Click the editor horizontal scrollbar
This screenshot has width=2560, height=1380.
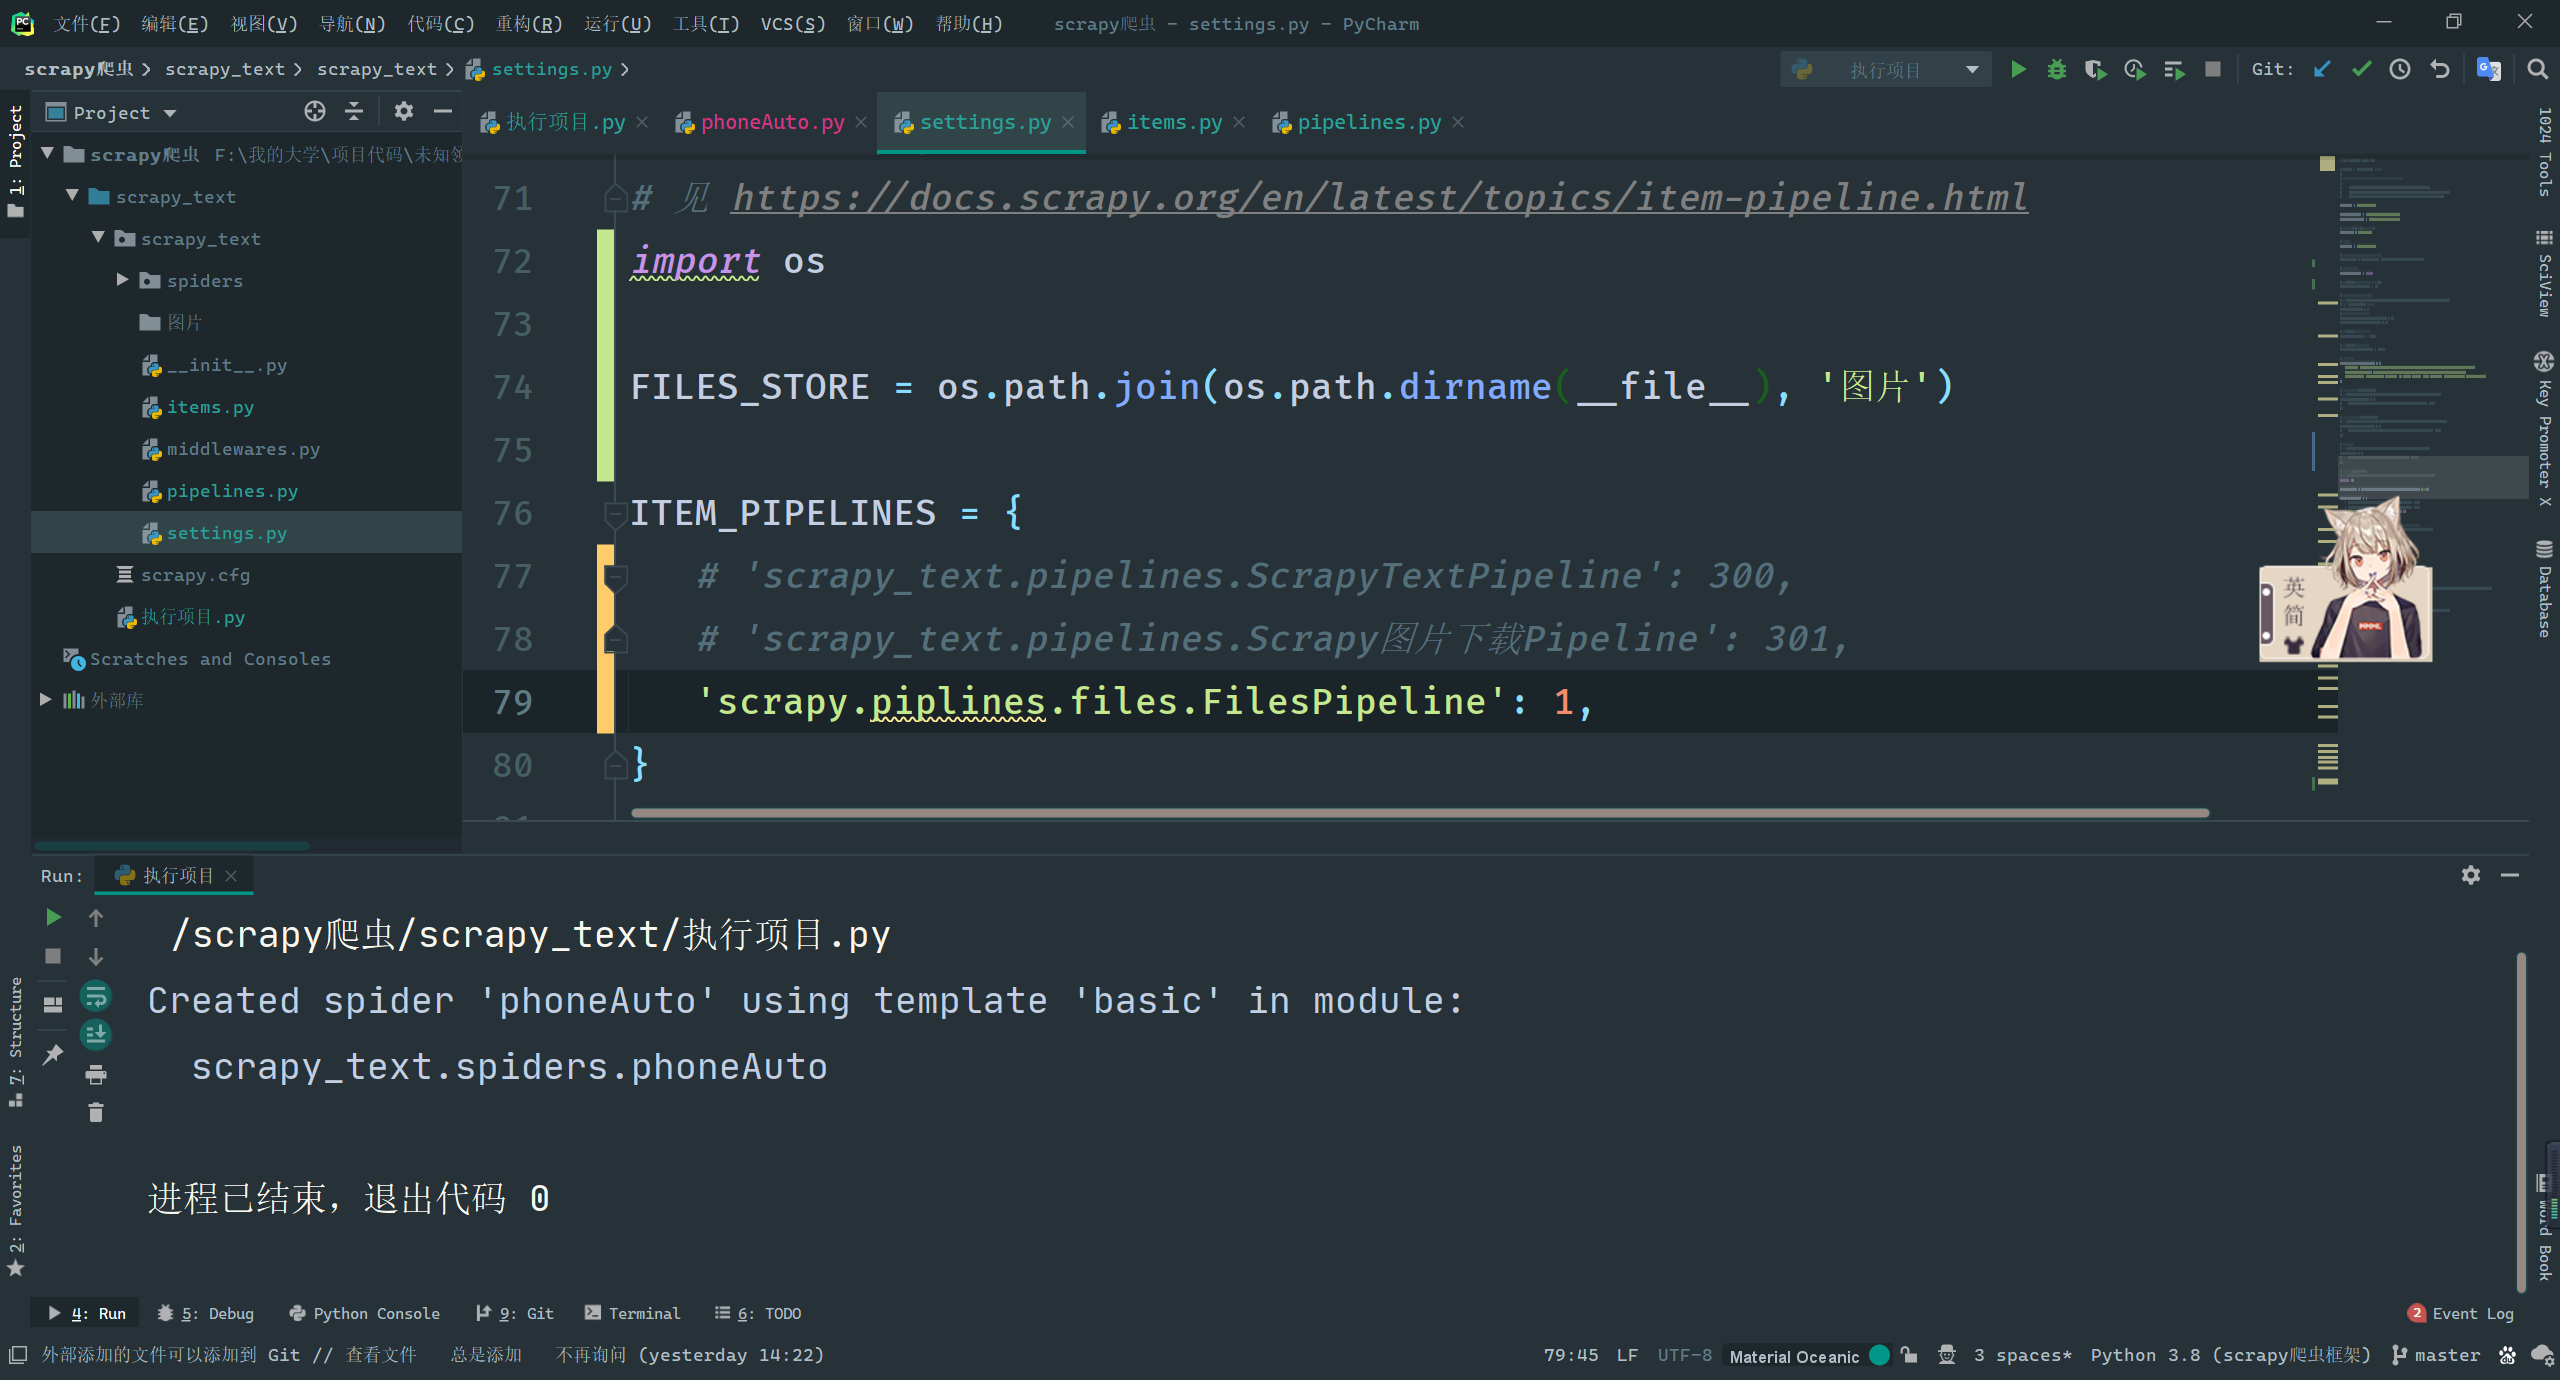(1420, 813)
